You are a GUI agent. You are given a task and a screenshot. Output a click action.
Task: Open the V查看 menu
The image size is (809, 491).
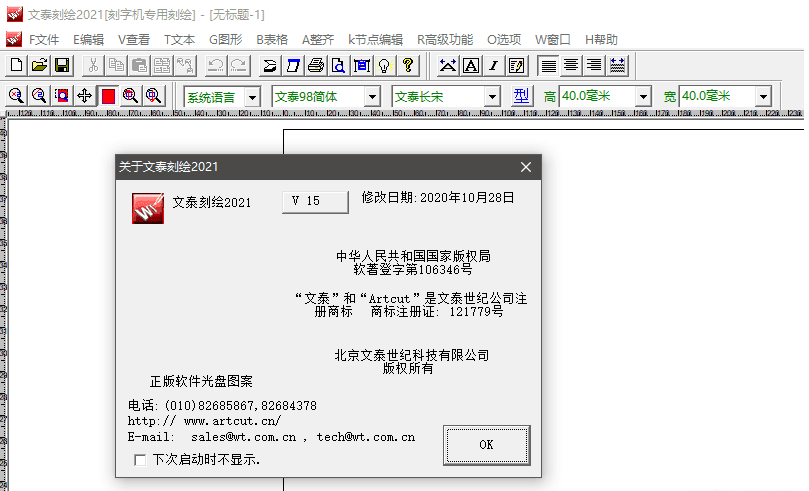(134, 40)
